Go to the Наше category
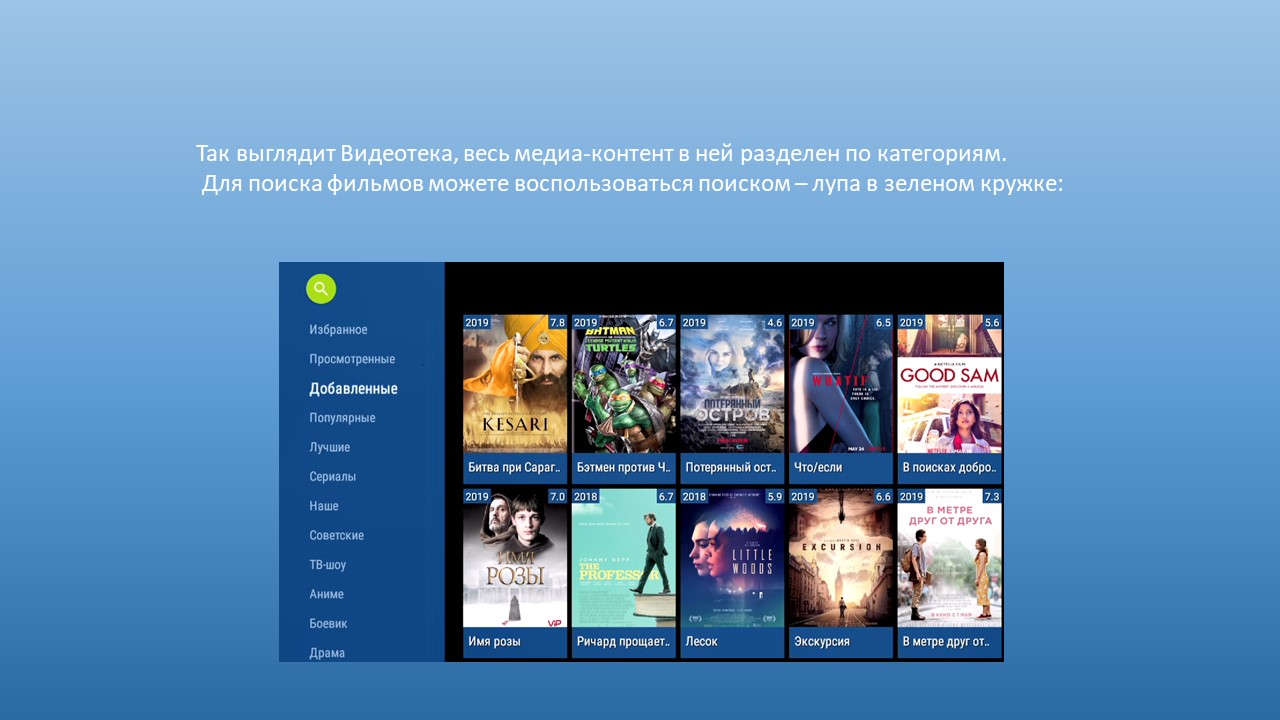 (324, 506)
